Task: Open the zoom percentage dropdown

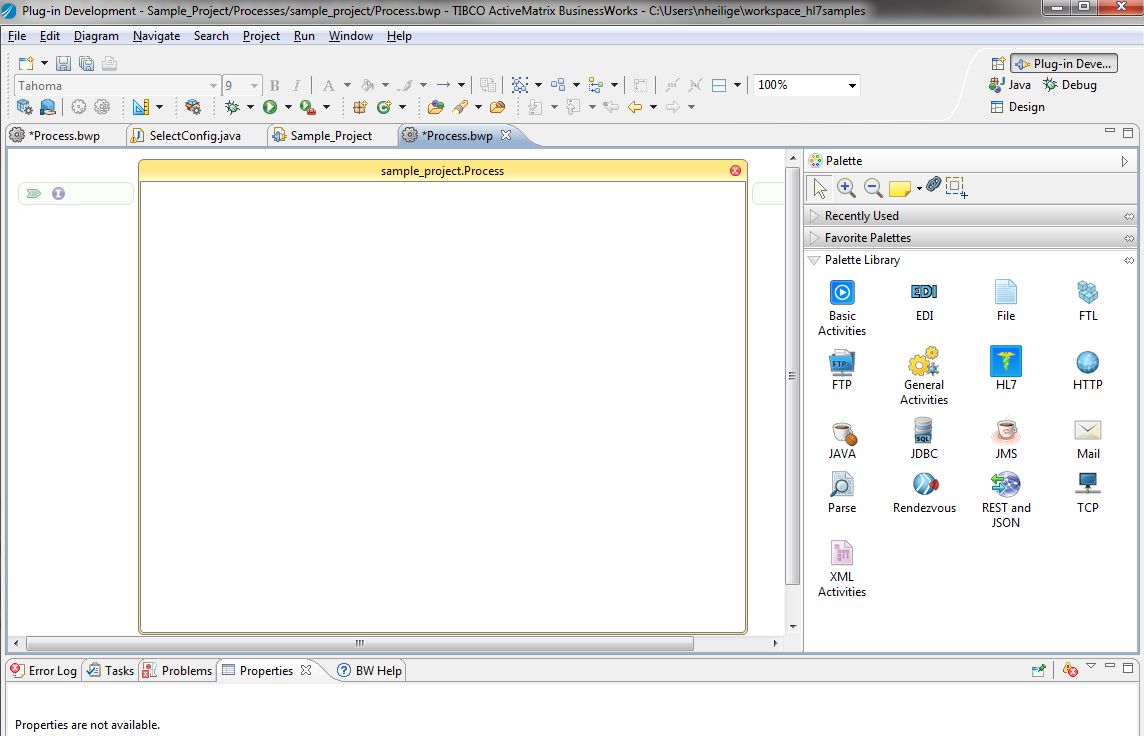Action: 852,86
